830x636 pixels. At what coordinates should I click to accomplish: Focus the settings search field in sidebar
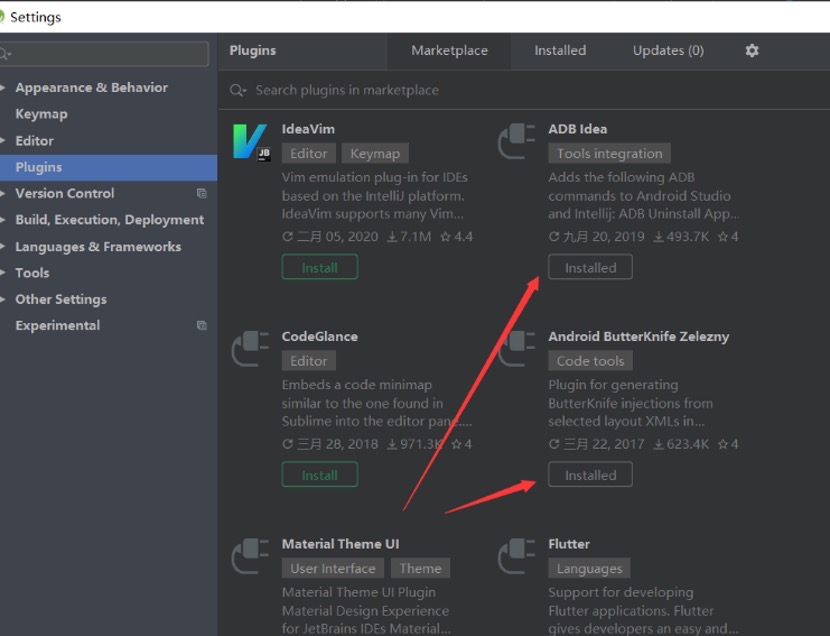pos(104,54)
